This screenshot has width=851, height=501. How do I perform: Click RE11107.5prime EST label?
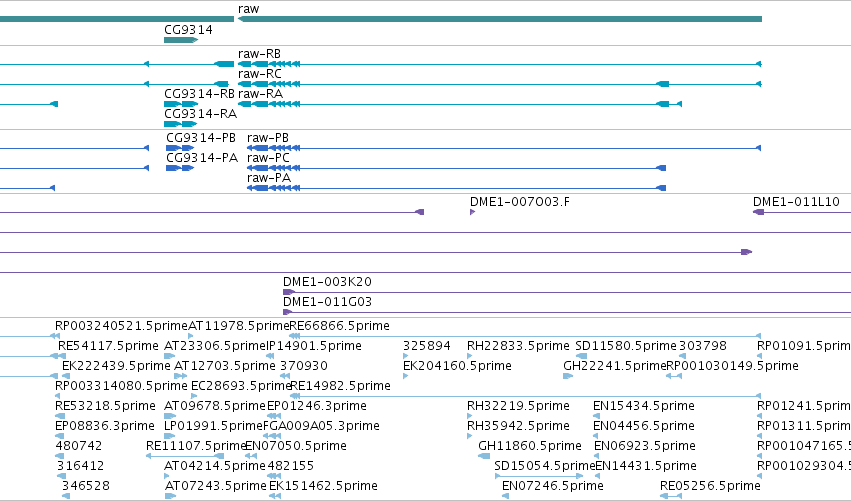(196, 446)
